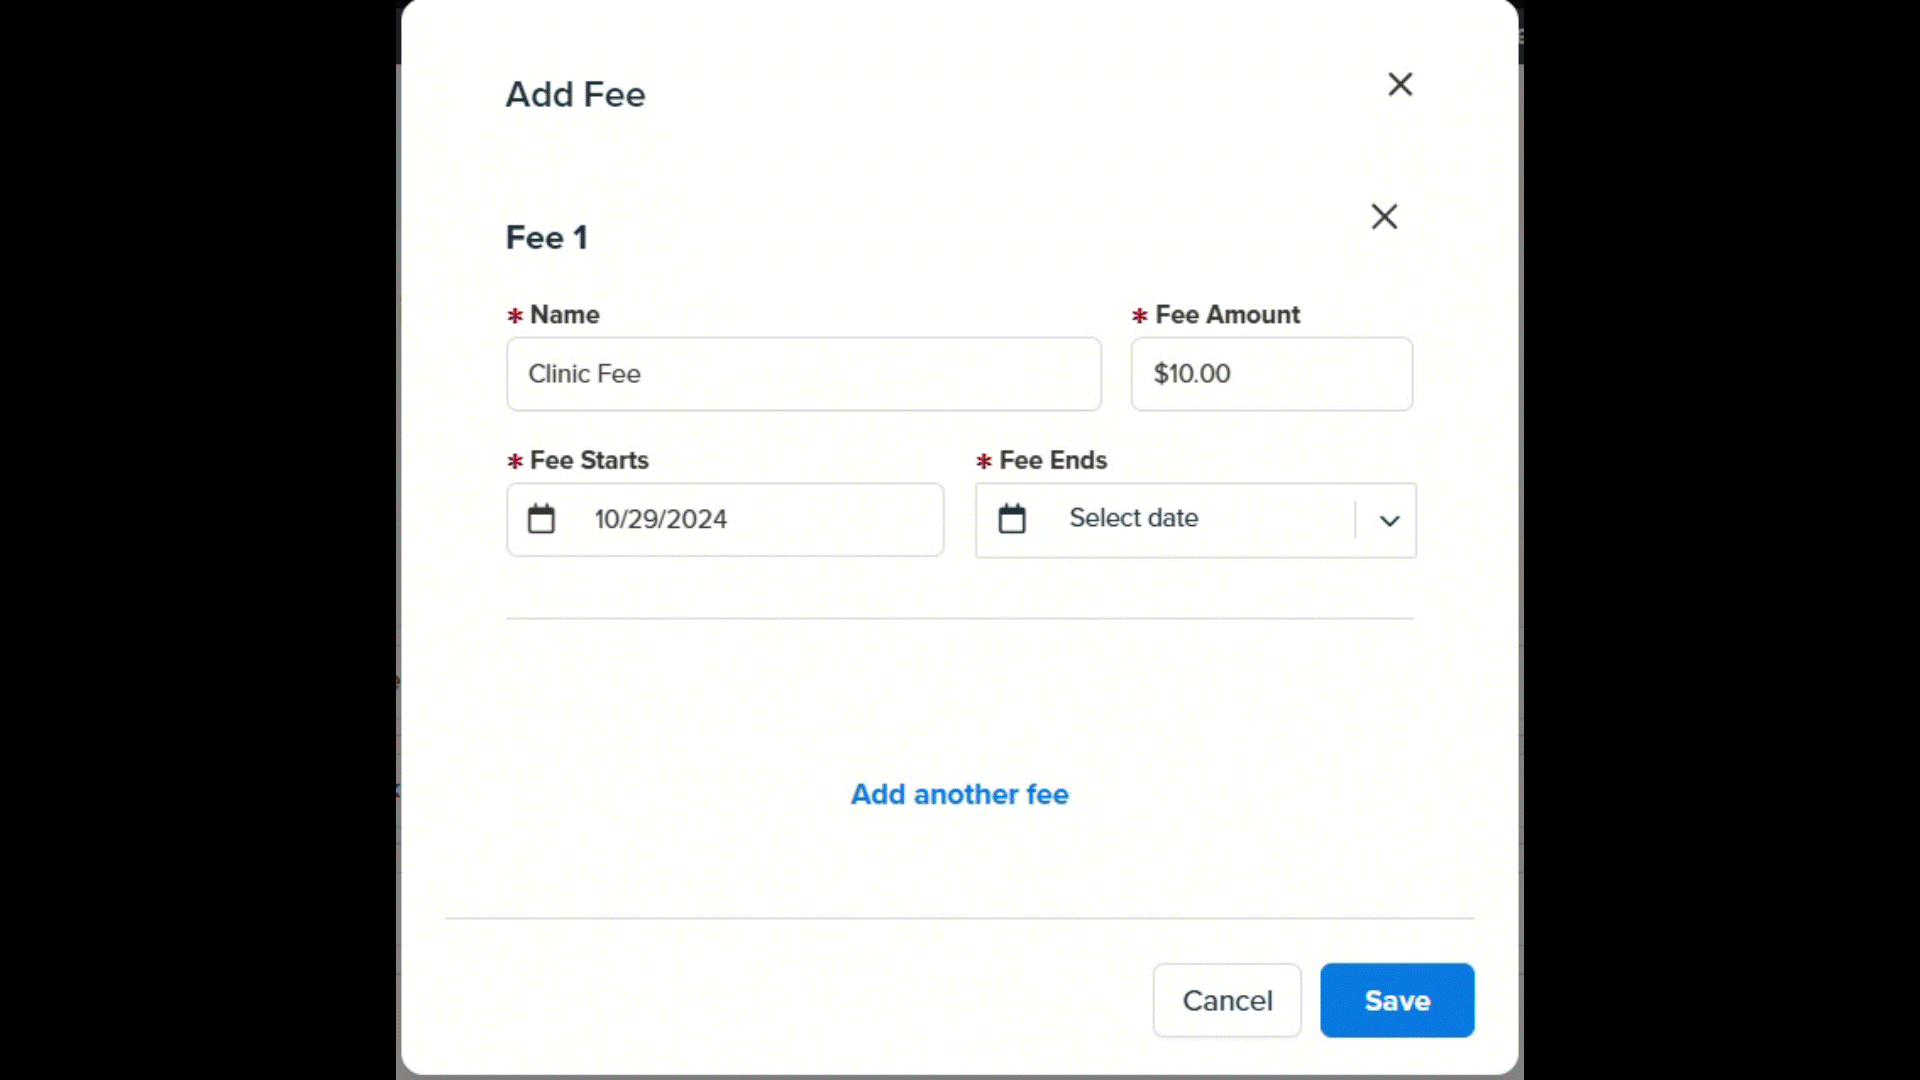Image resolution: width=1920 pixels, height=1080 pixels.
Task: Expand the Fee Ends chevron arrow
Action: coord(1389,520)
